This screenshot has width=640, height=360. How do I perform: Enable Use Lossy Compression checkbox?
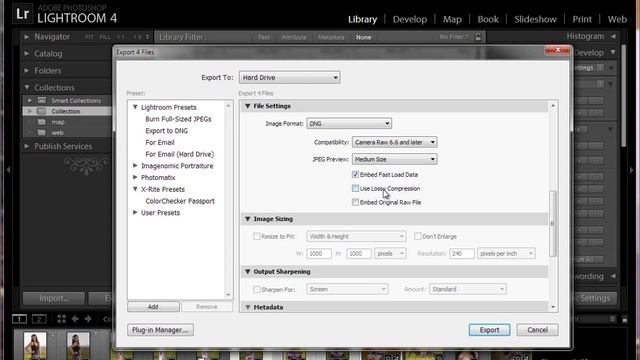coord(356,188)
